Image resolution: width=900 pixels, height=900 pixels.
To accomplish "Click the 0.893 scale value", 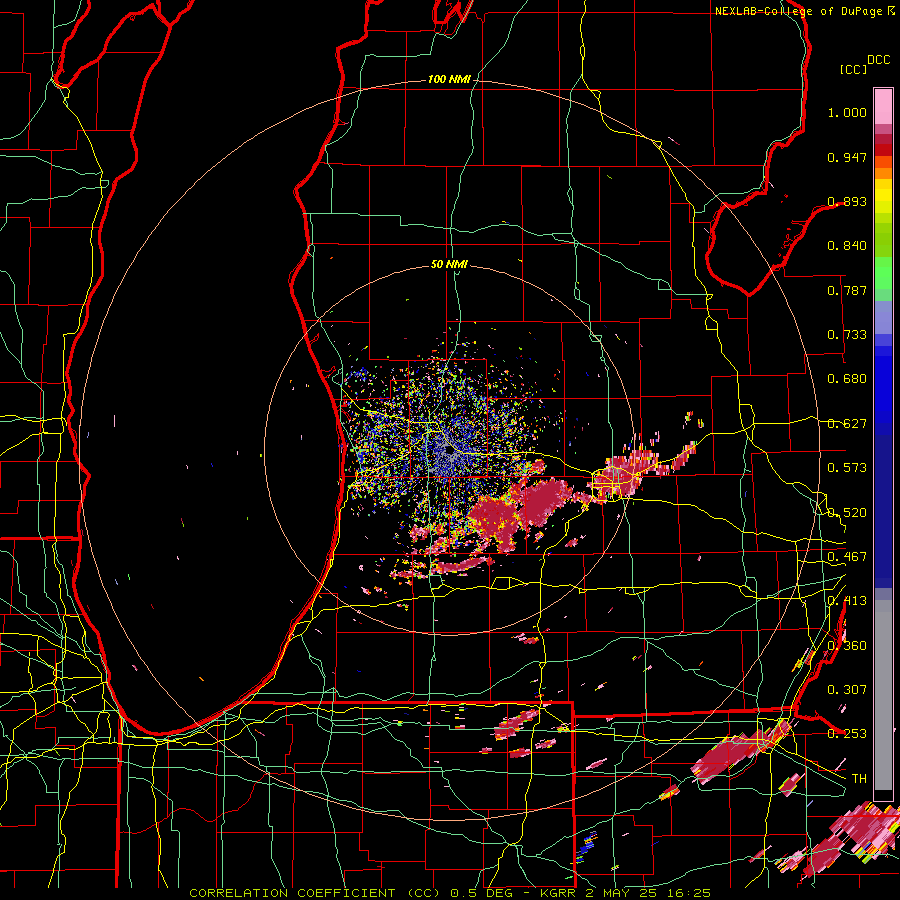I will coord(847,201).
